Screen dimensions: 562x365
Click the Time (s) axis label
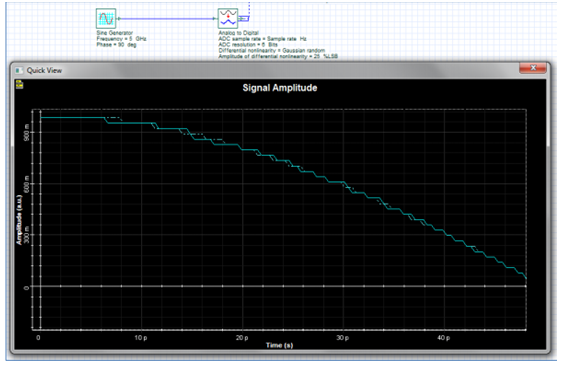[279, 345]
